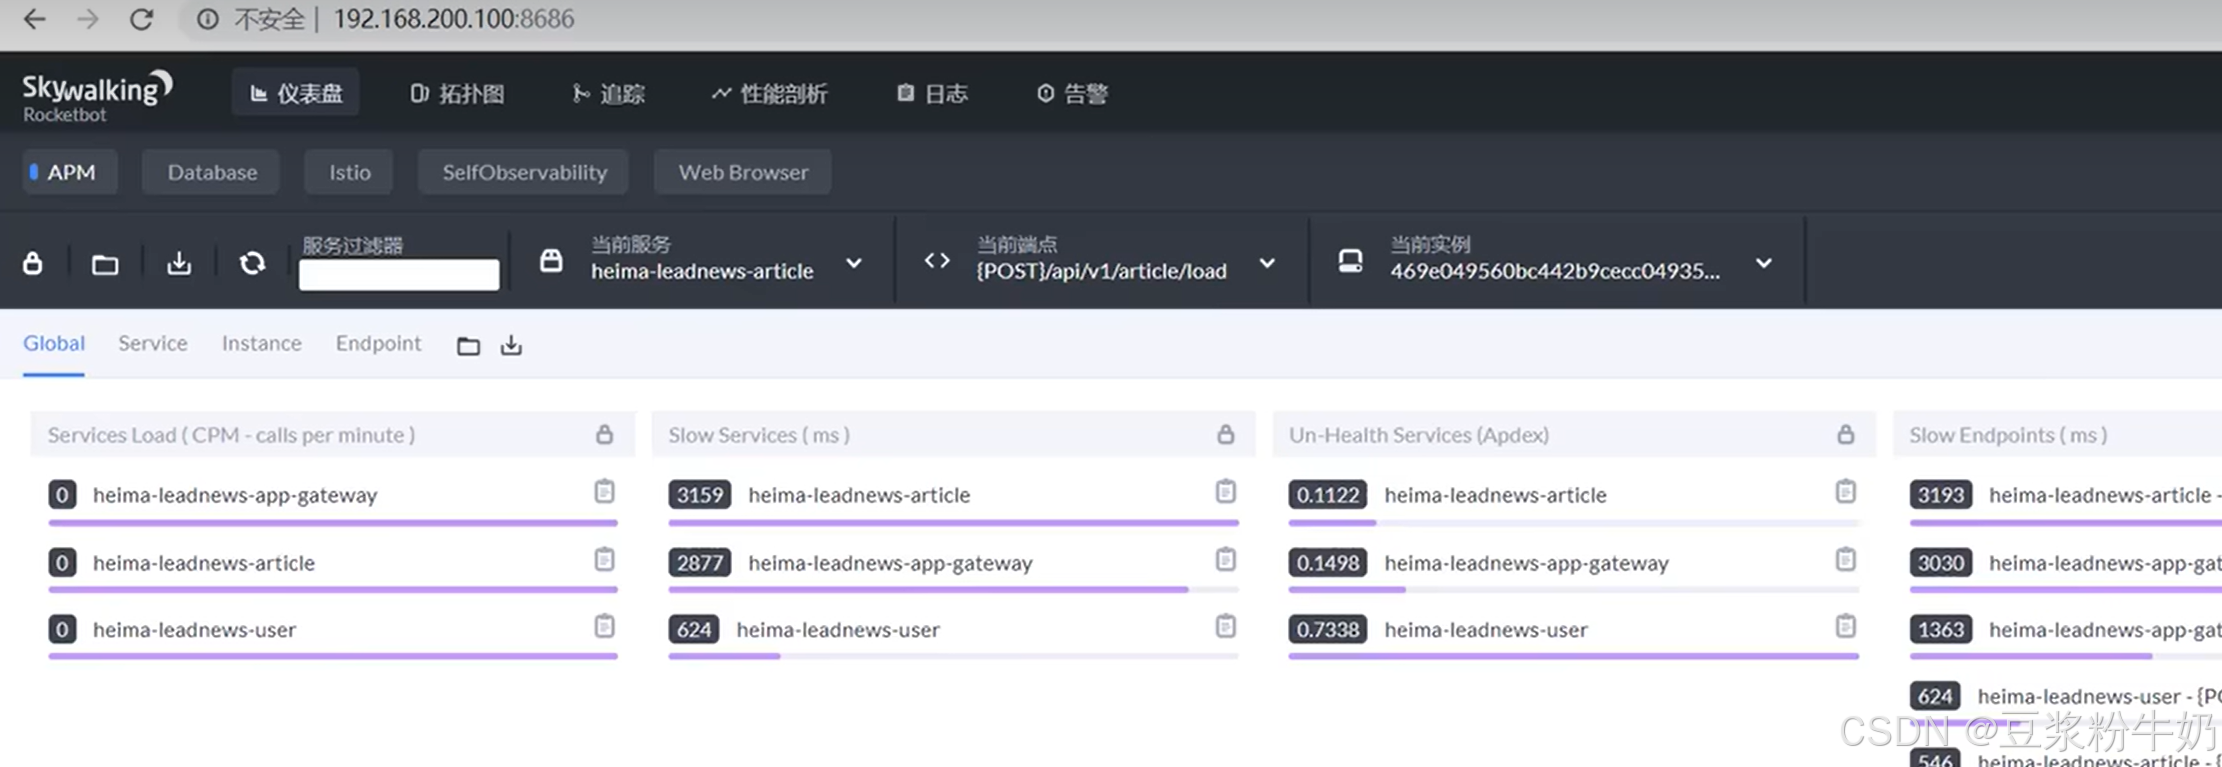Click the site info icon in address bar

pyautogui.click(x=207, y=19)
